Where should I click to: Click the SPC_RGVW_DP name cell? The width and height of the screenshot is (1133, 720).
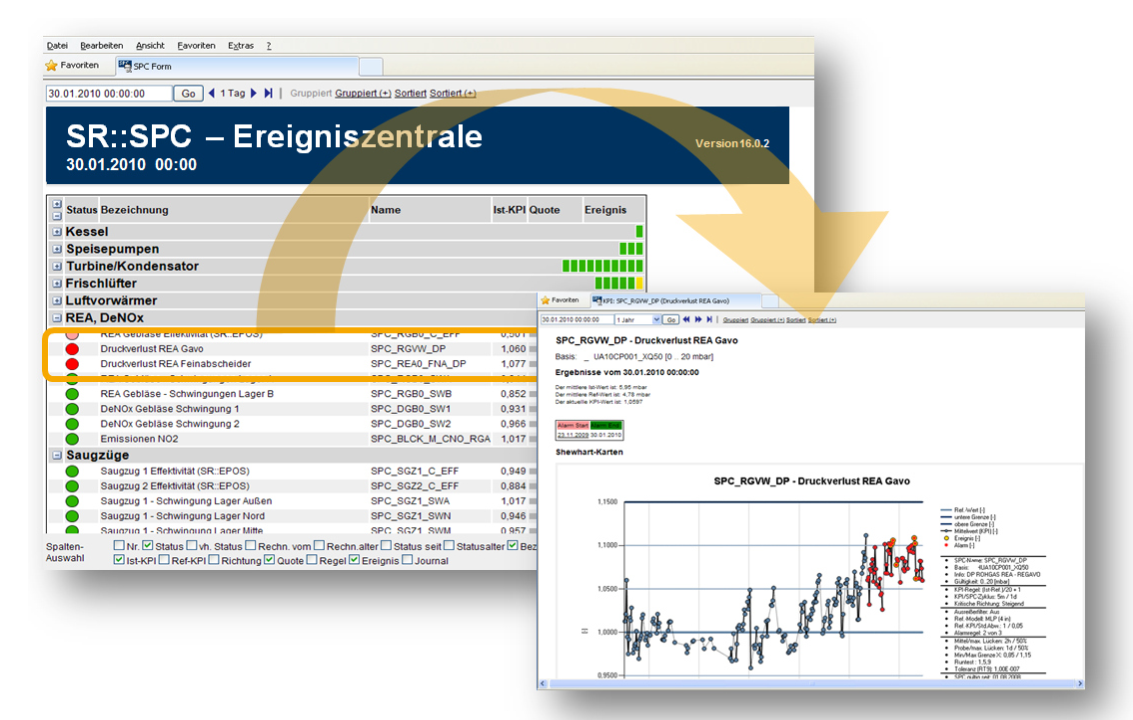[x=408, y=349]
